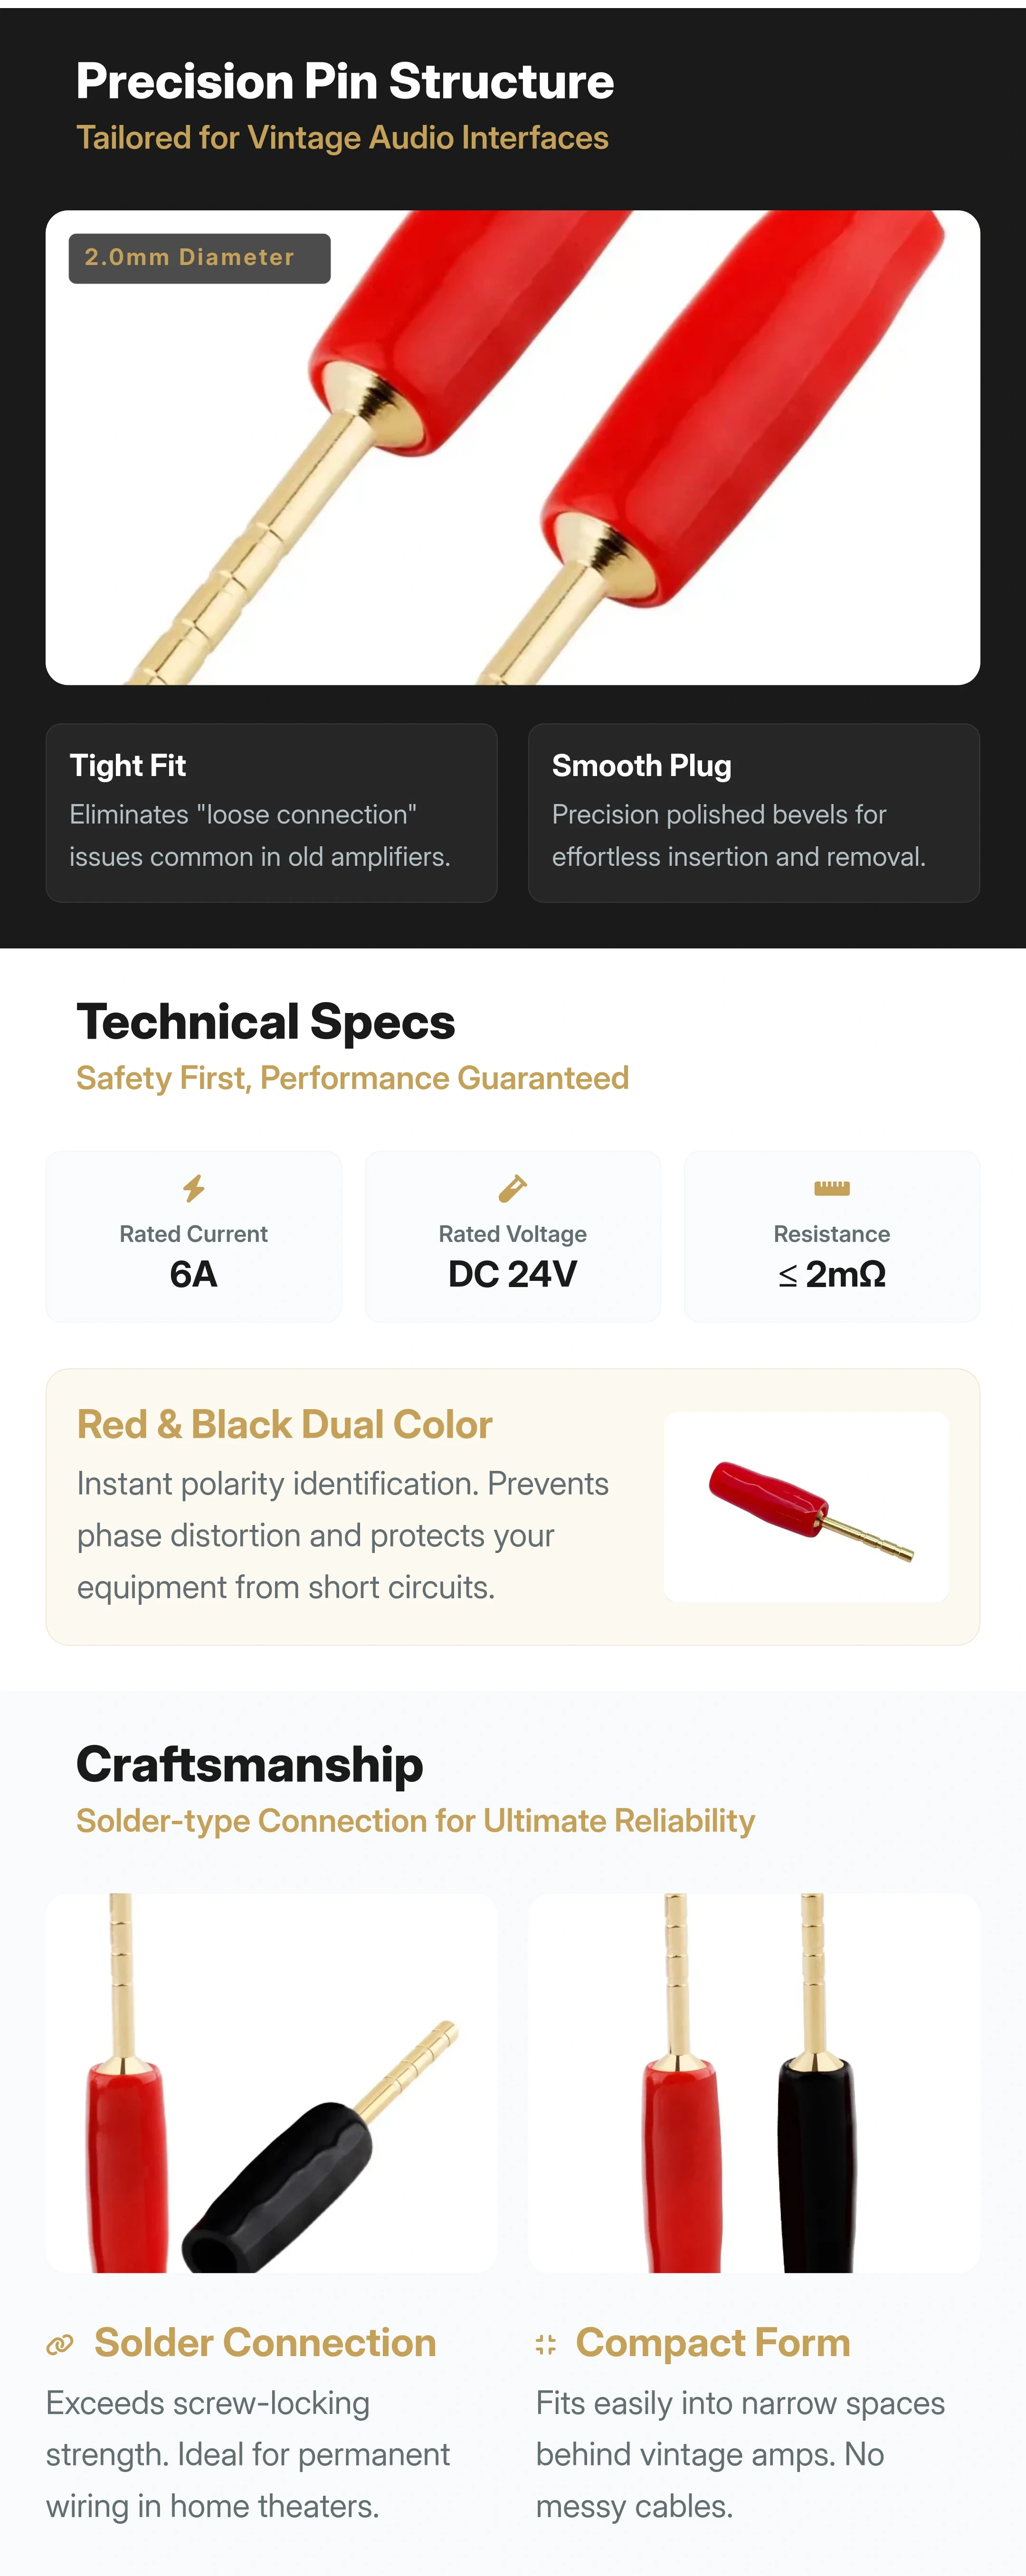Click the Technical Specs section title

tap(266, 1022)
